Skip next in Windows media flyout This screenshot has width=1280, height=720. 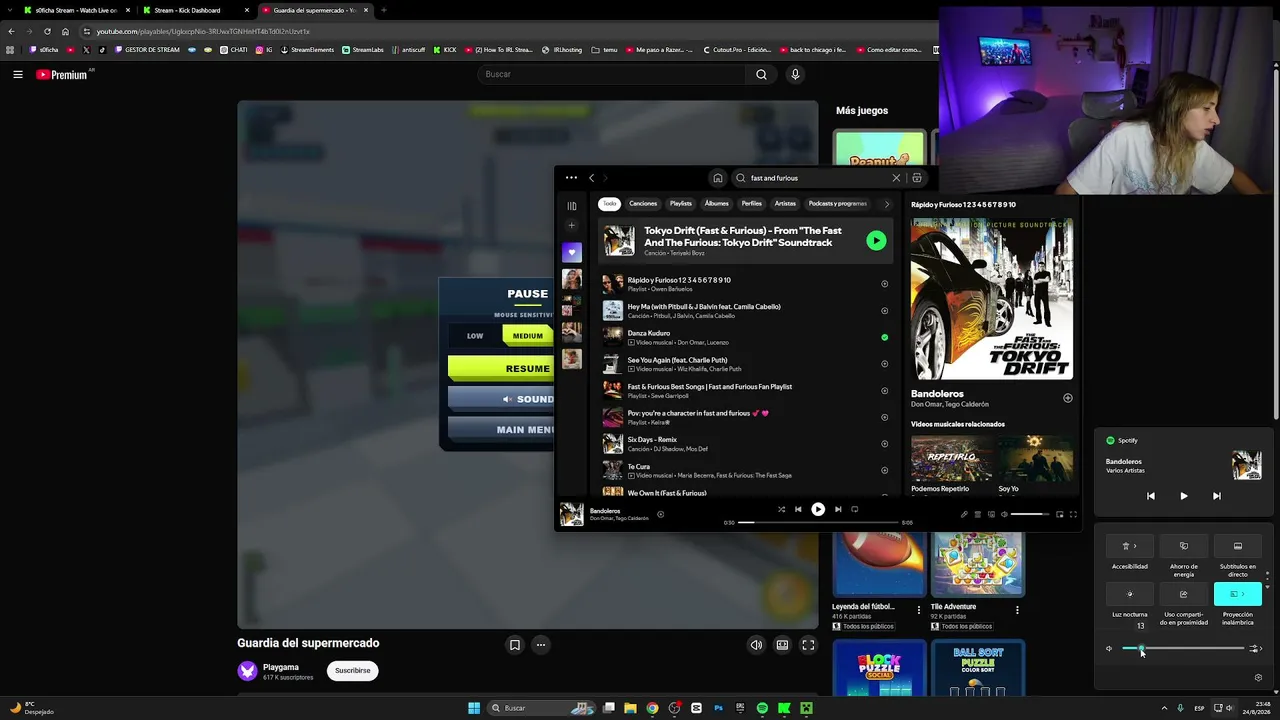tap(1216, 496)
